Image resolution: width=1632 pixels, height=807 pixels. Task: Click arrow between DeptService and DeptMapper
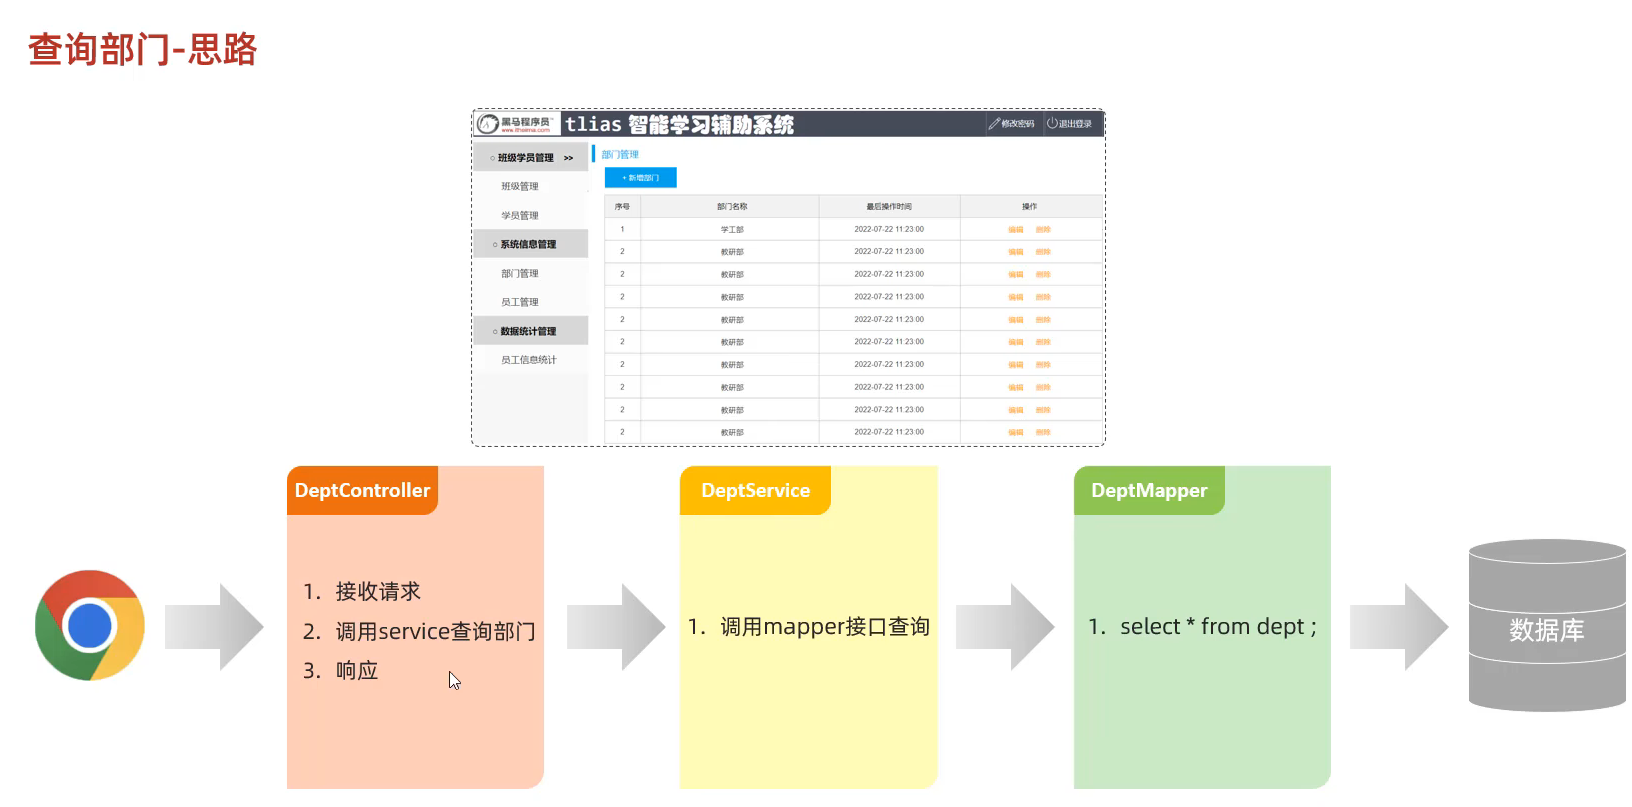[1004, 627]
